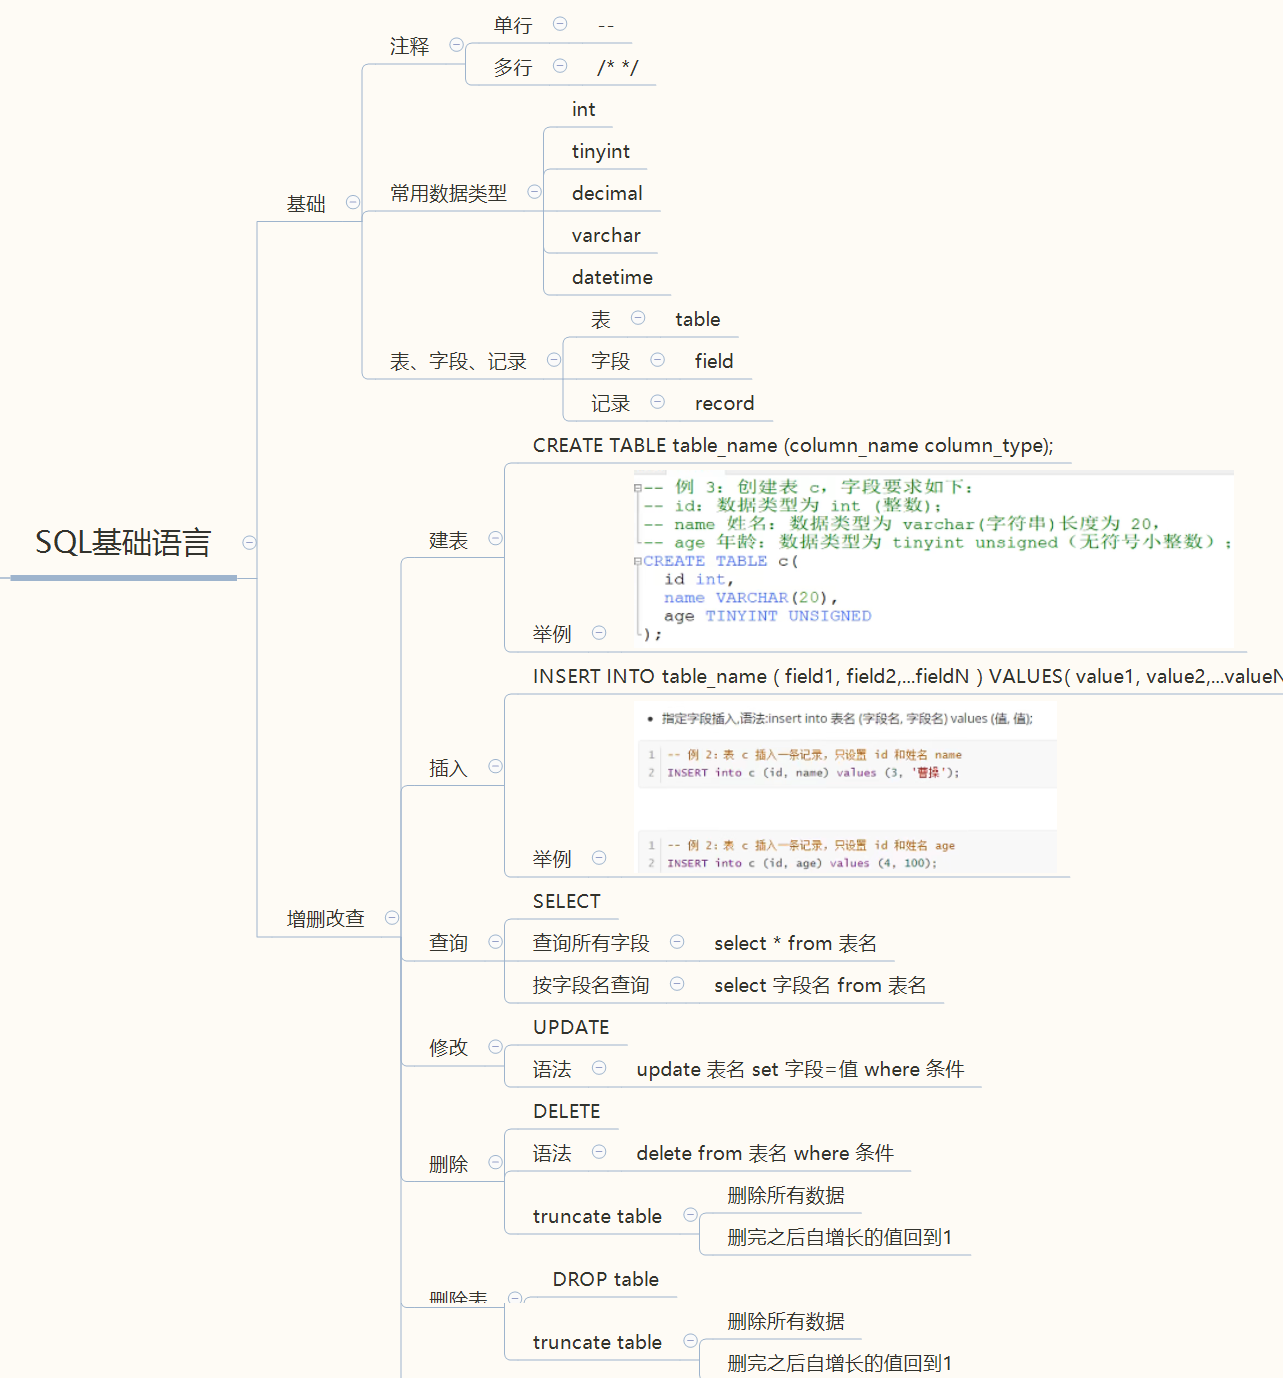The height and width of the screenshot is (1378, 1283).
Task: Collapse the 查询 branch
Action: pyautogui.click(x=495, y=942)
